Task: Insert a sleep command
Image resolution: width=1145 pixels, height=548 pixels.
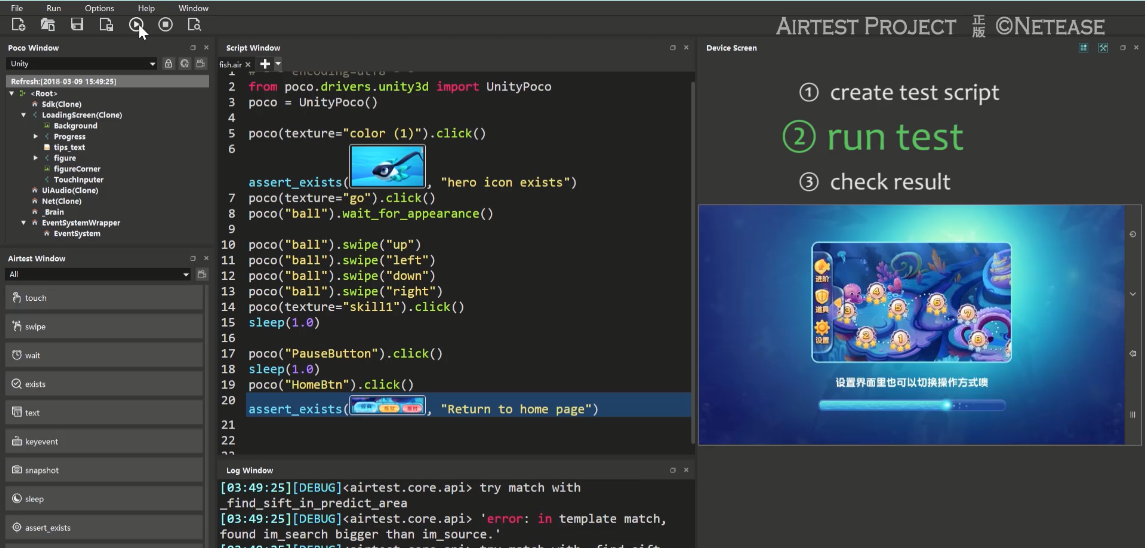Action: (104, 499)
